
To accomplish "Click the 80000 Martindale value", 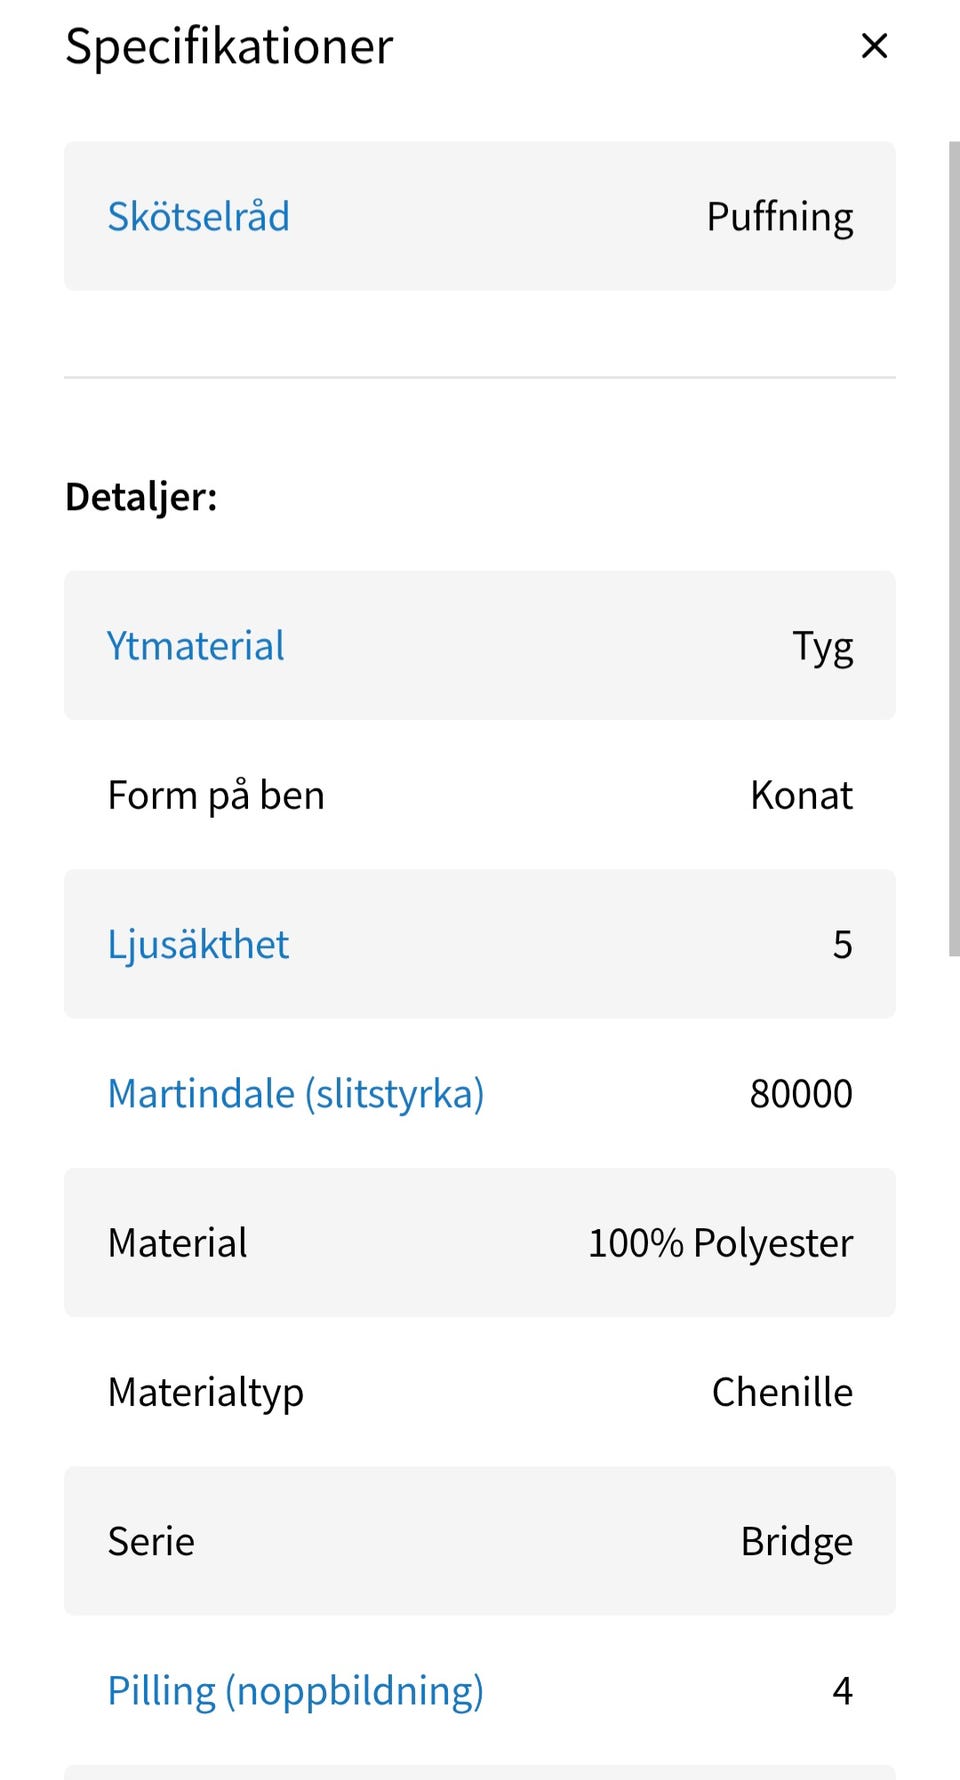I will (x=801, y=1093).
